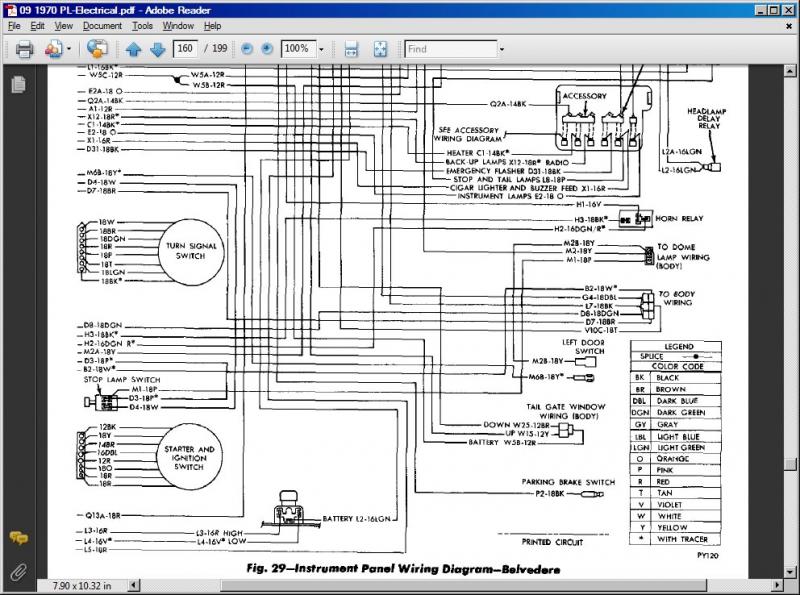Viewport: 800px width, 595px height.
Task: Click the search web globe icon
Action: pos(97,49)
